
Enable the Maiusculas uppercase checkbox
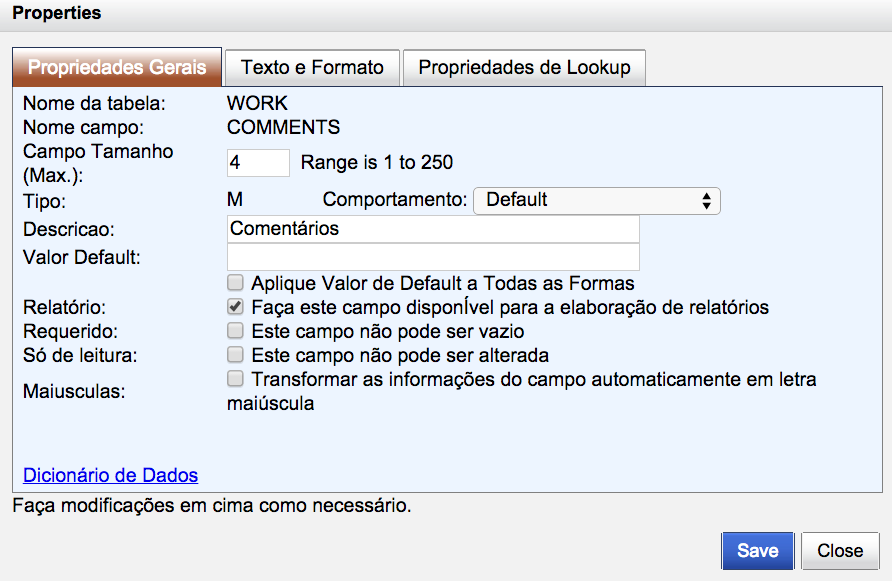click(x=235, y=378)
